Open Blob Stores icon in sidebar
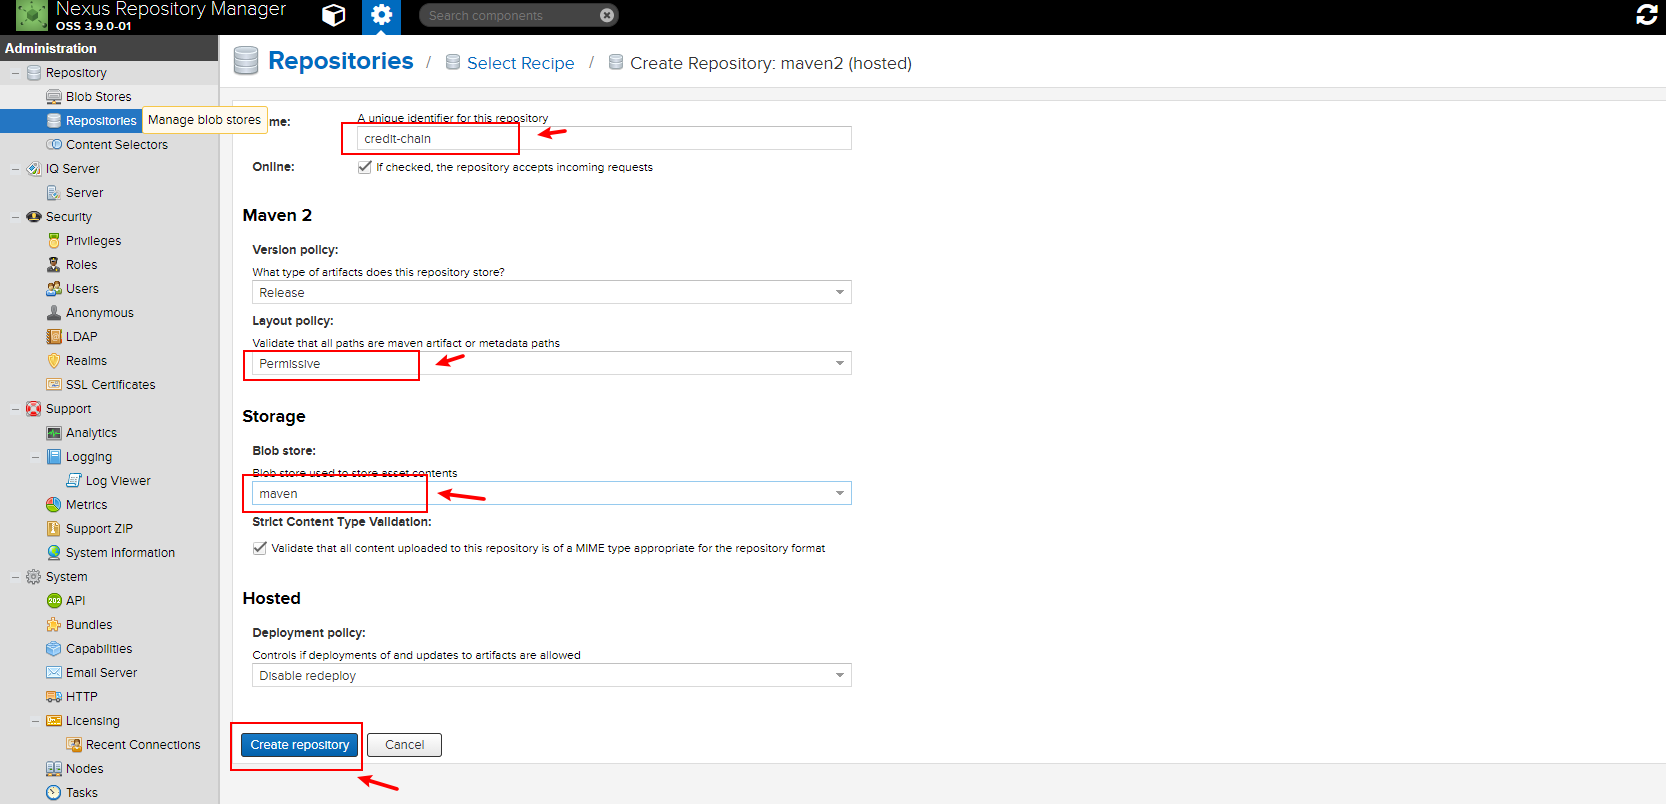This screenshot has height=804, width=1666. coord(54,97)
